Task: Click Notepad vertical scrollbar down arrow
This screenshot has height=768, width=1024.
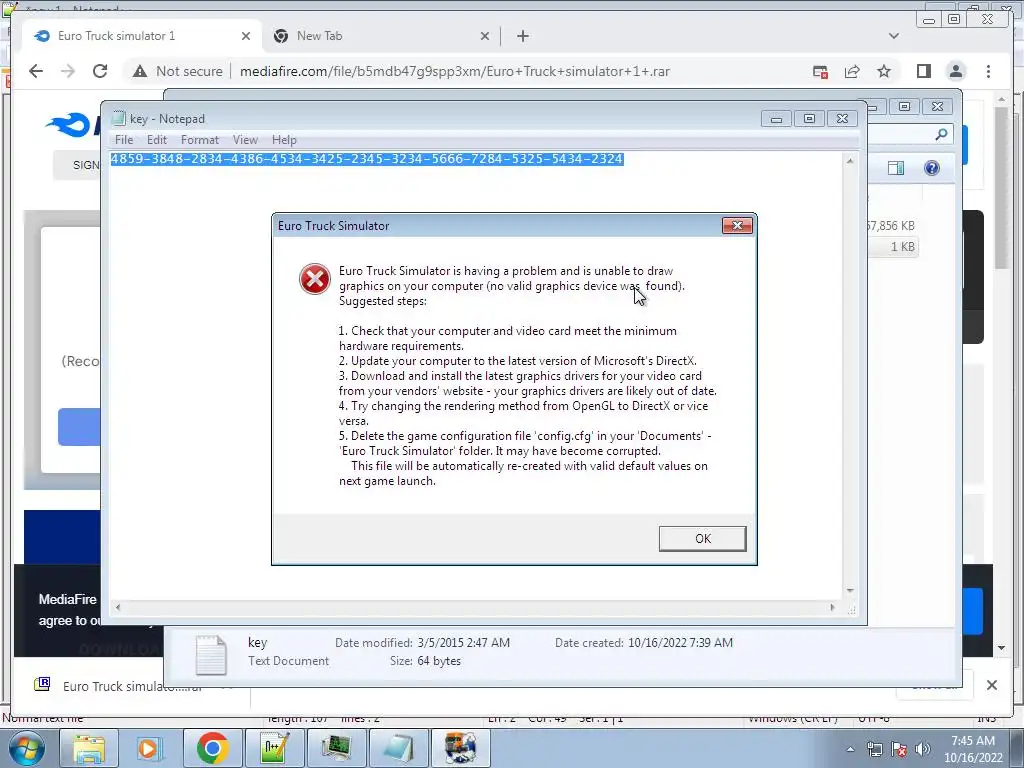Action: pyautogui.click(x=850, y=590)
